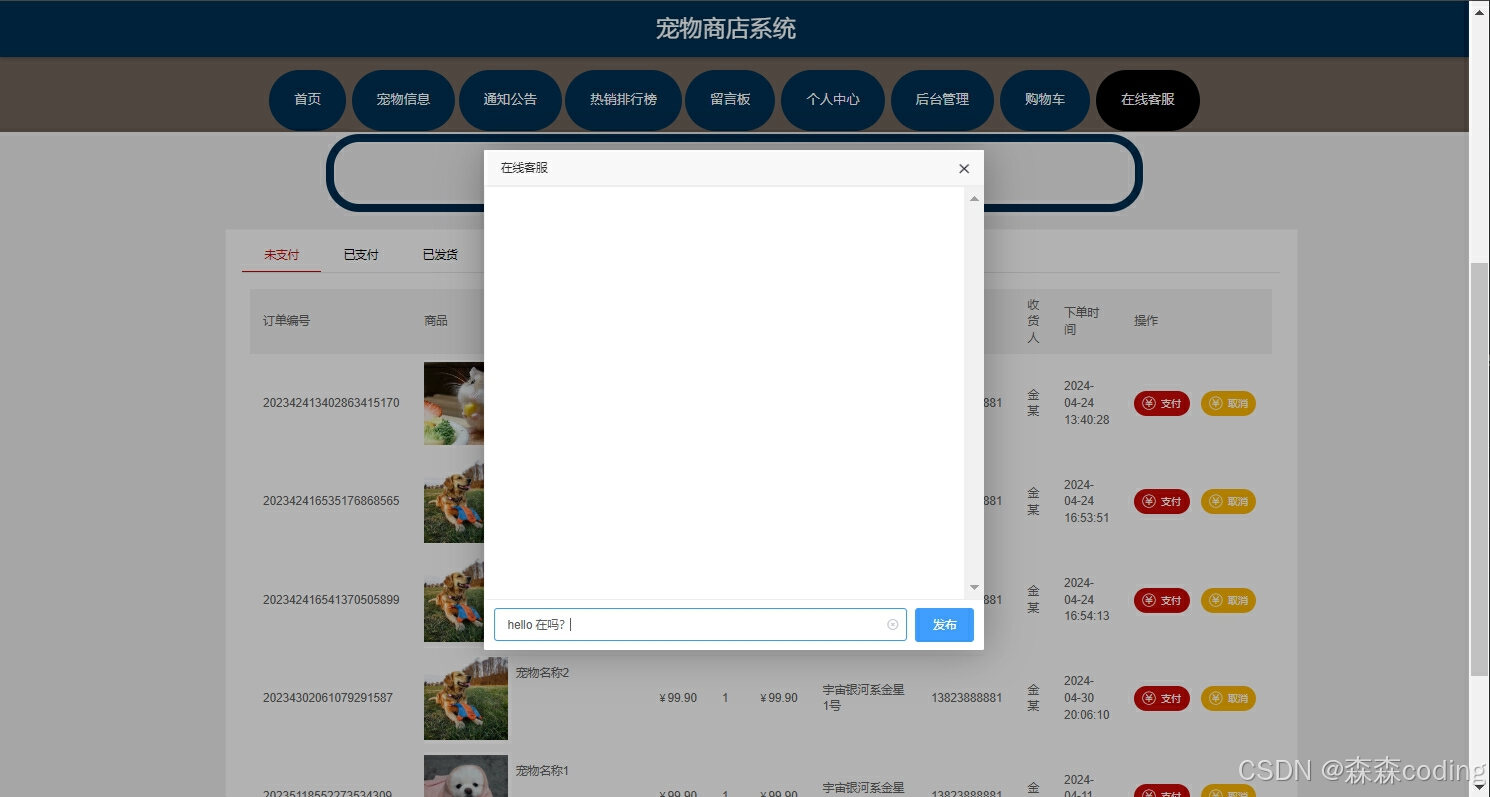1490x797 pixels.
Task: Click the dog thumbnail of order 202342416535176868565
Action: click(x=454, y=501)
